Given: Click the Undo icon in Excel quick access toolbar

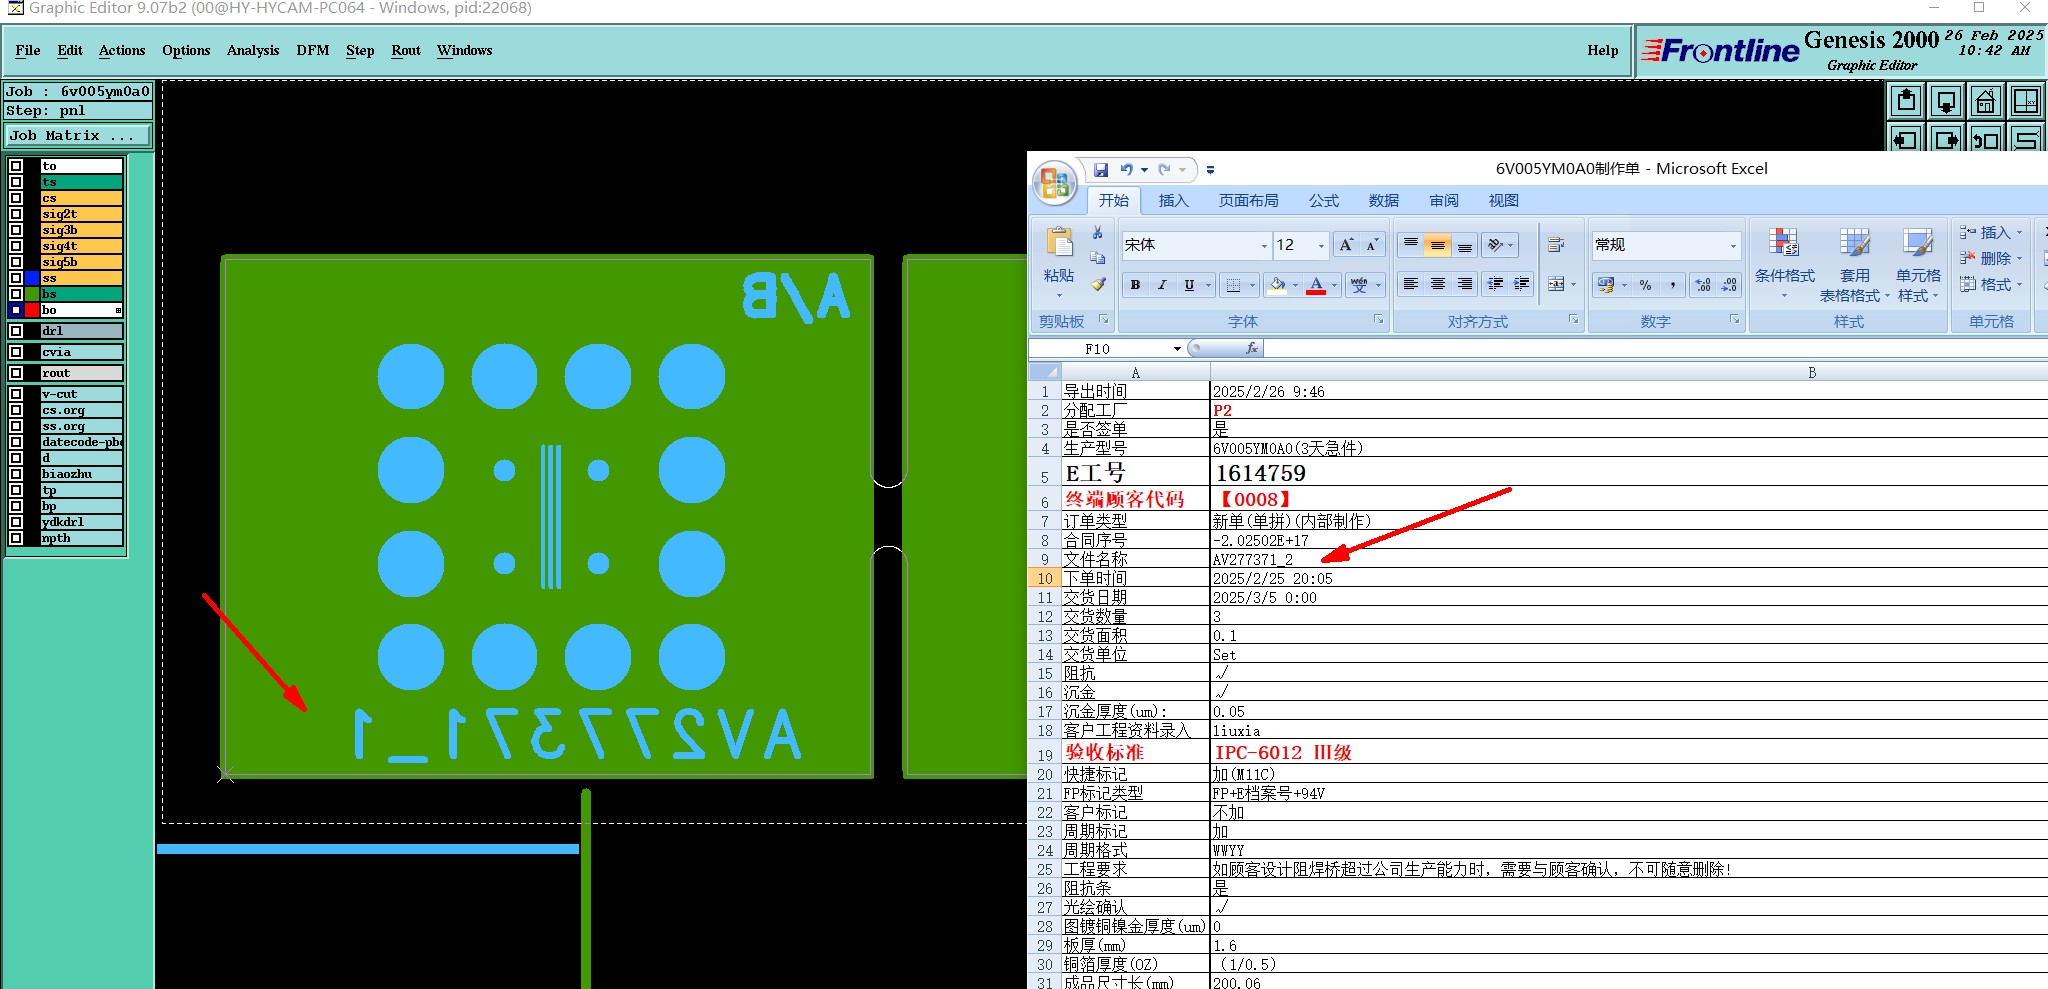Looking at the screenshot, I should 1127,170.
